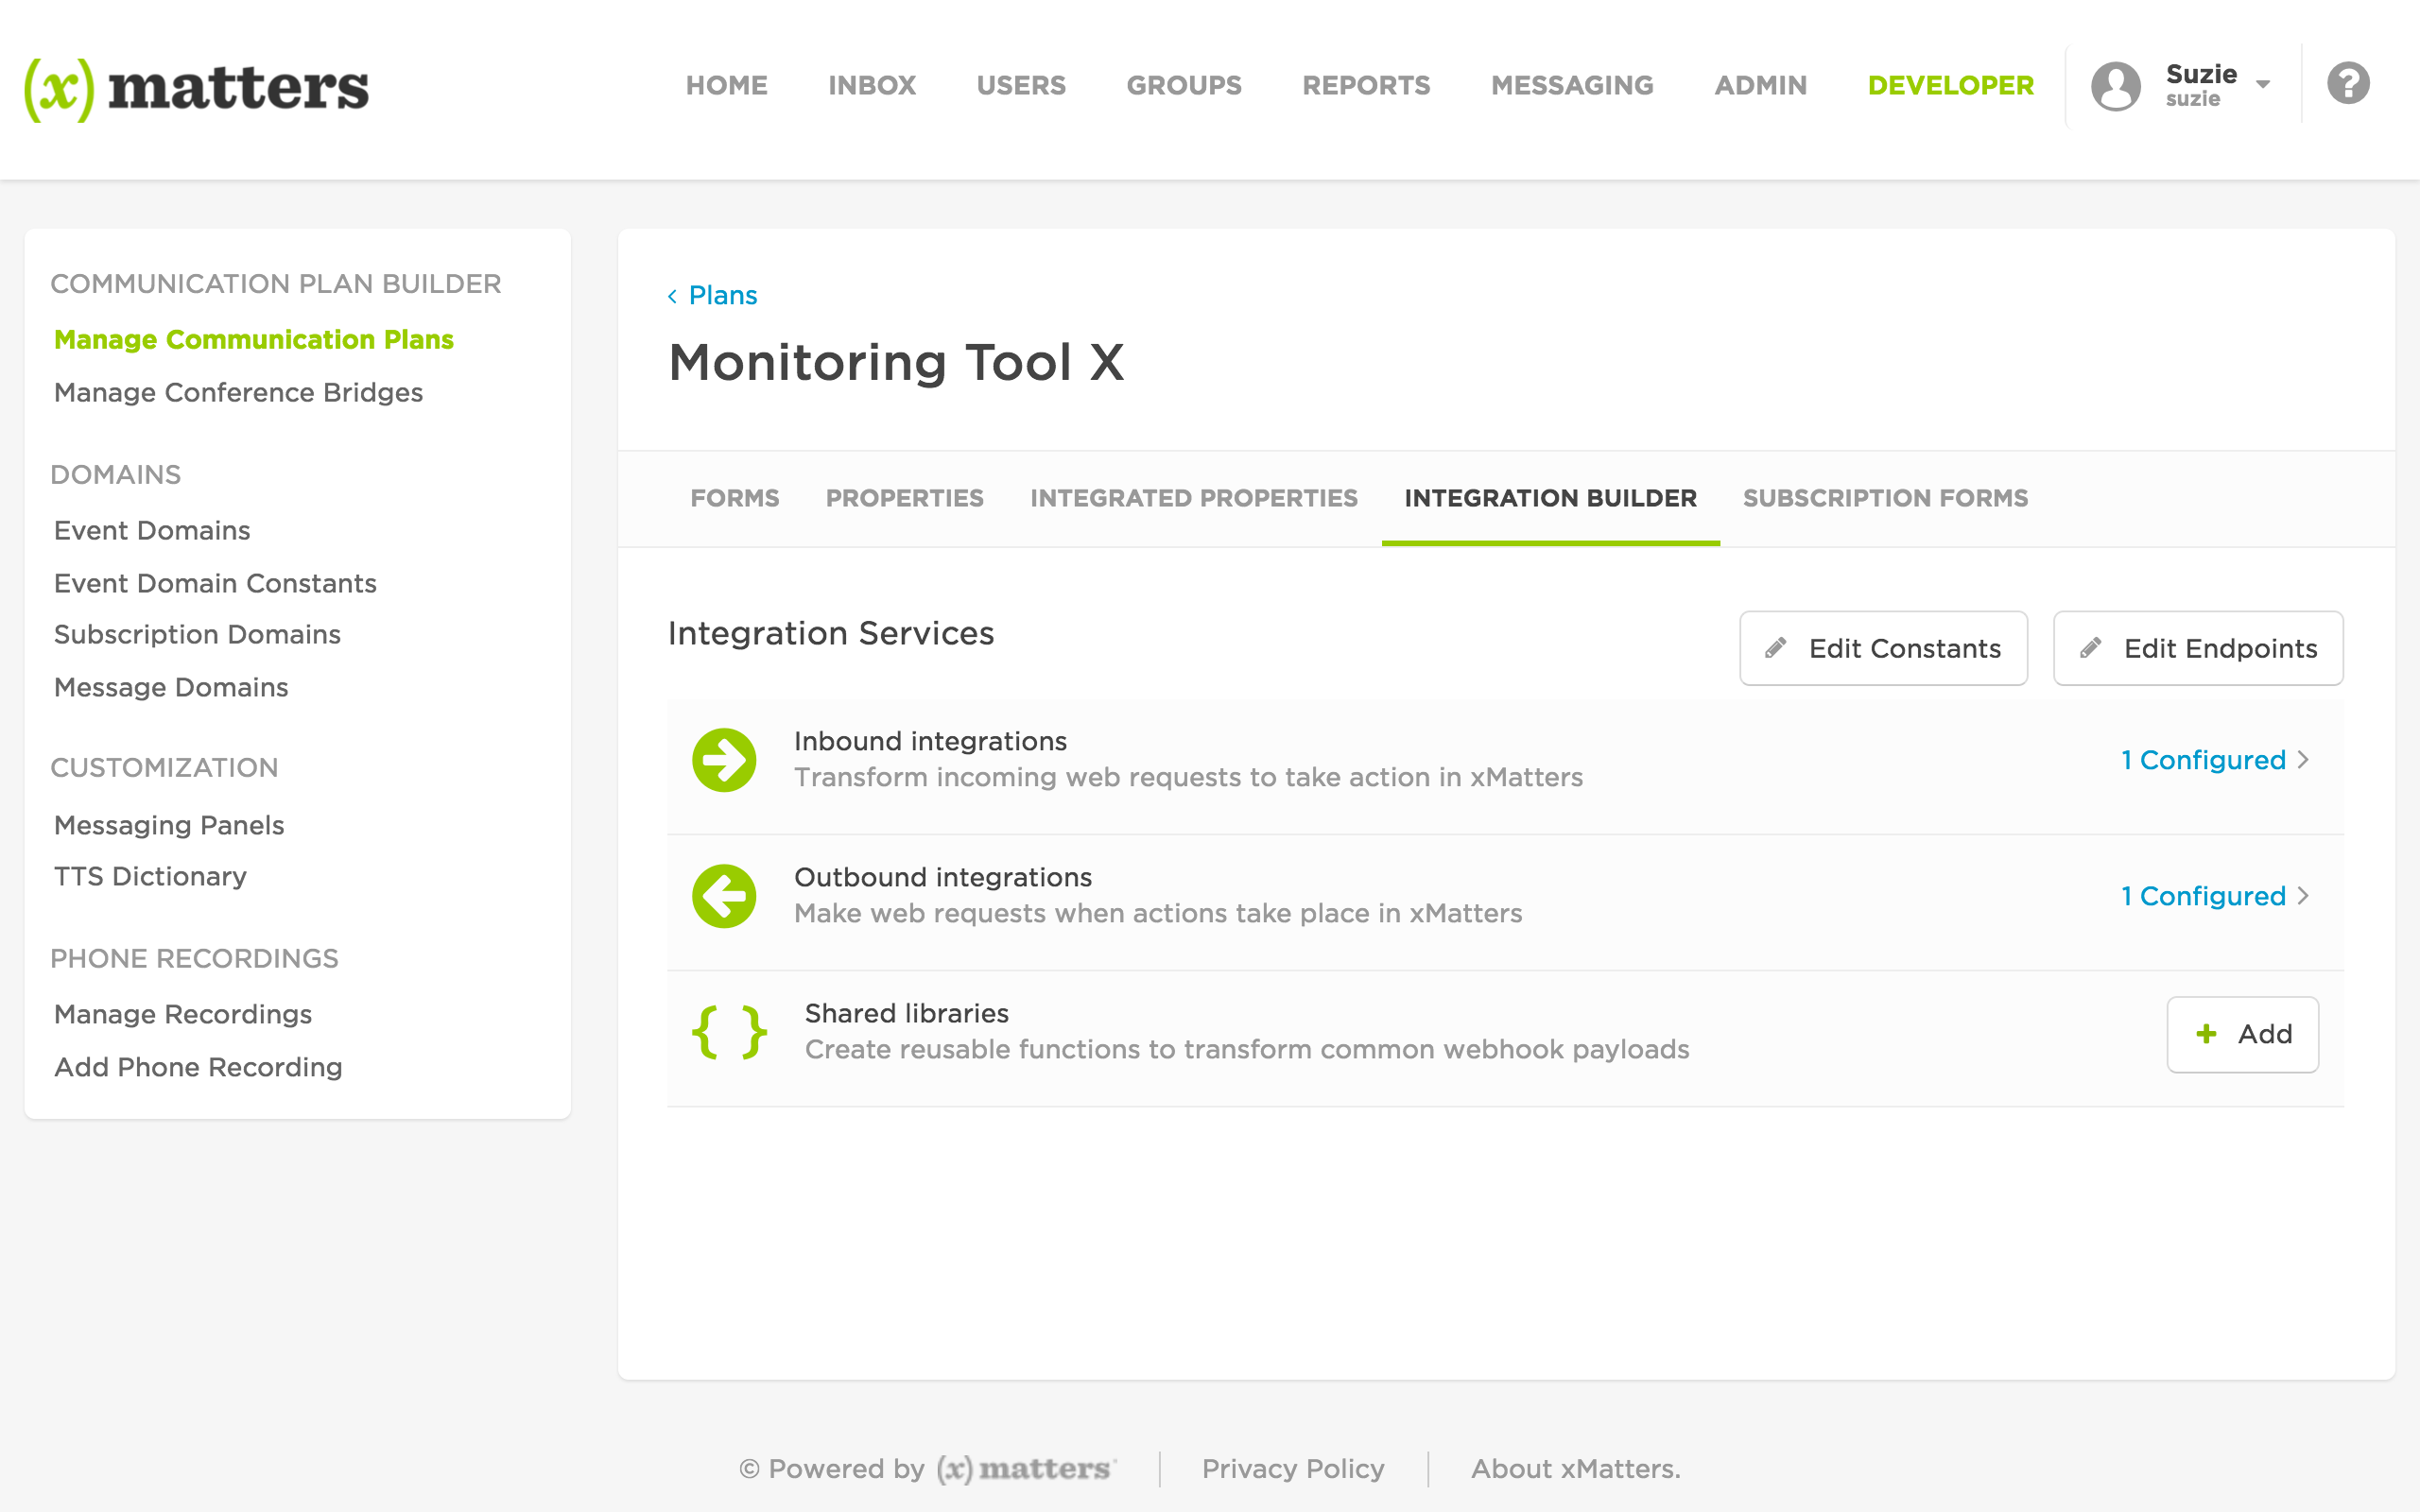Switch to the PROPERTIES tab

click(x=905, y=498)
